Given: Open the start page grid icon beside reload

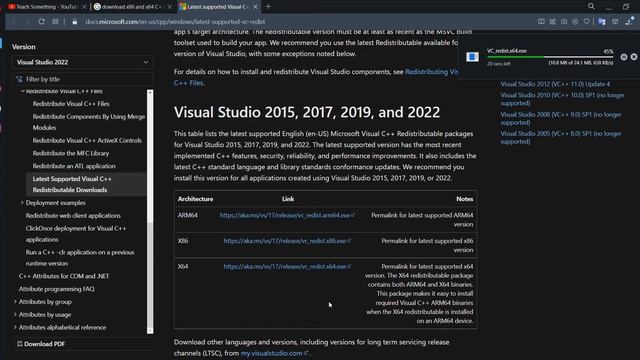Looking at the screenshot, I should coord(55,22).
